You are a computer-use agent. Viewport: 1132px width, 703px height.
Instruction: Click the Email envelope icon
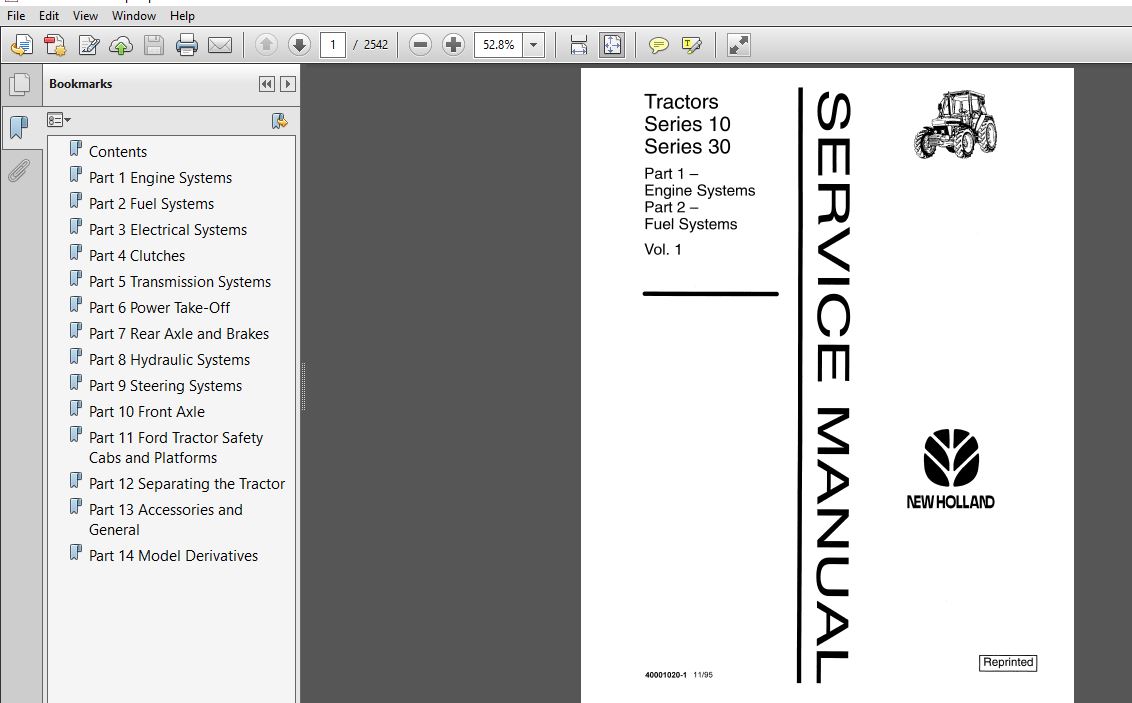[x=220, y=45]
